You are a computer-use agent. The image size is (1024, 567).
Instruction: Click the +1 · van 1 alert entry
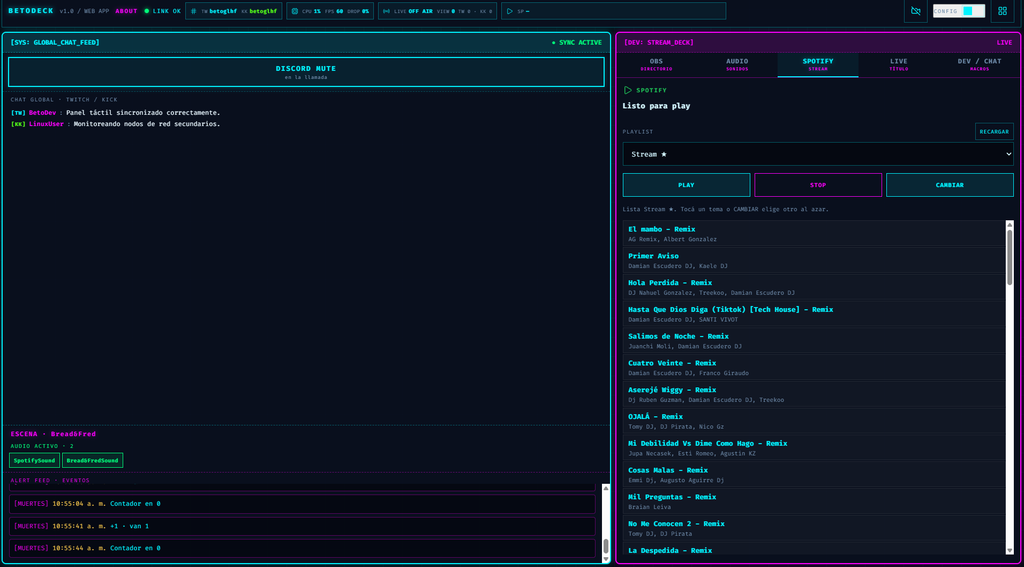tap(302, 526)
